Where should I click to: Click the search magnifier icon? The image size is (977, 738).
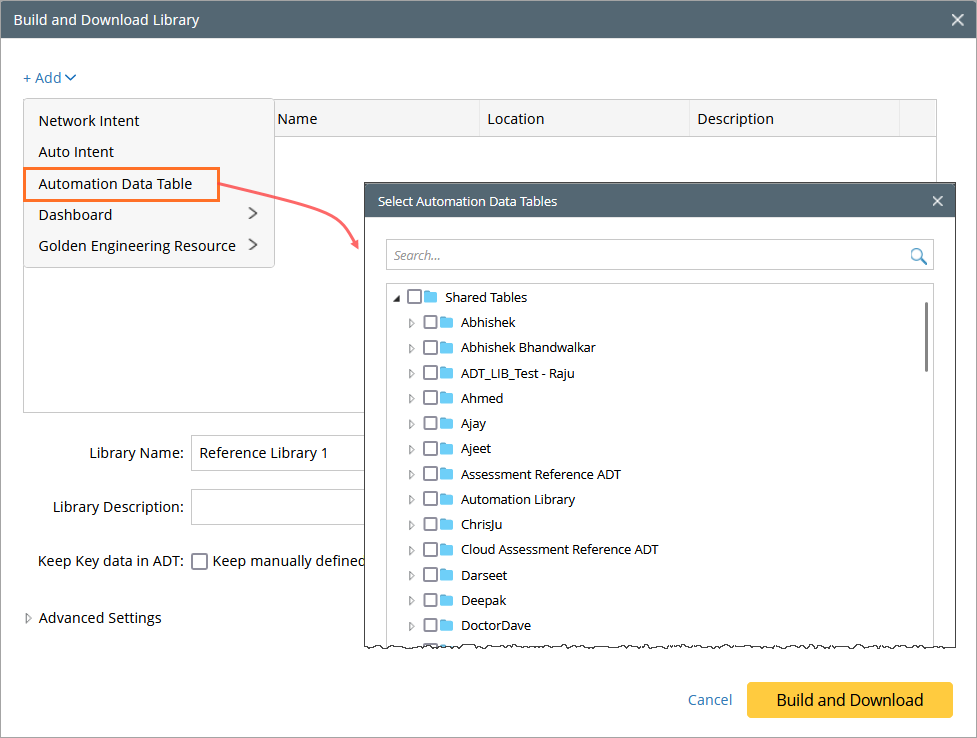point(918,256)
